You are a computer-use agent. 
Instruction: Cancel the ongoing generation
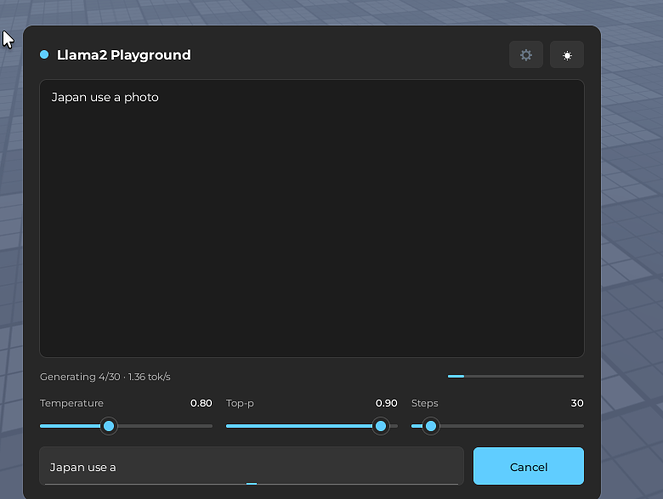(x=529, y=466)
